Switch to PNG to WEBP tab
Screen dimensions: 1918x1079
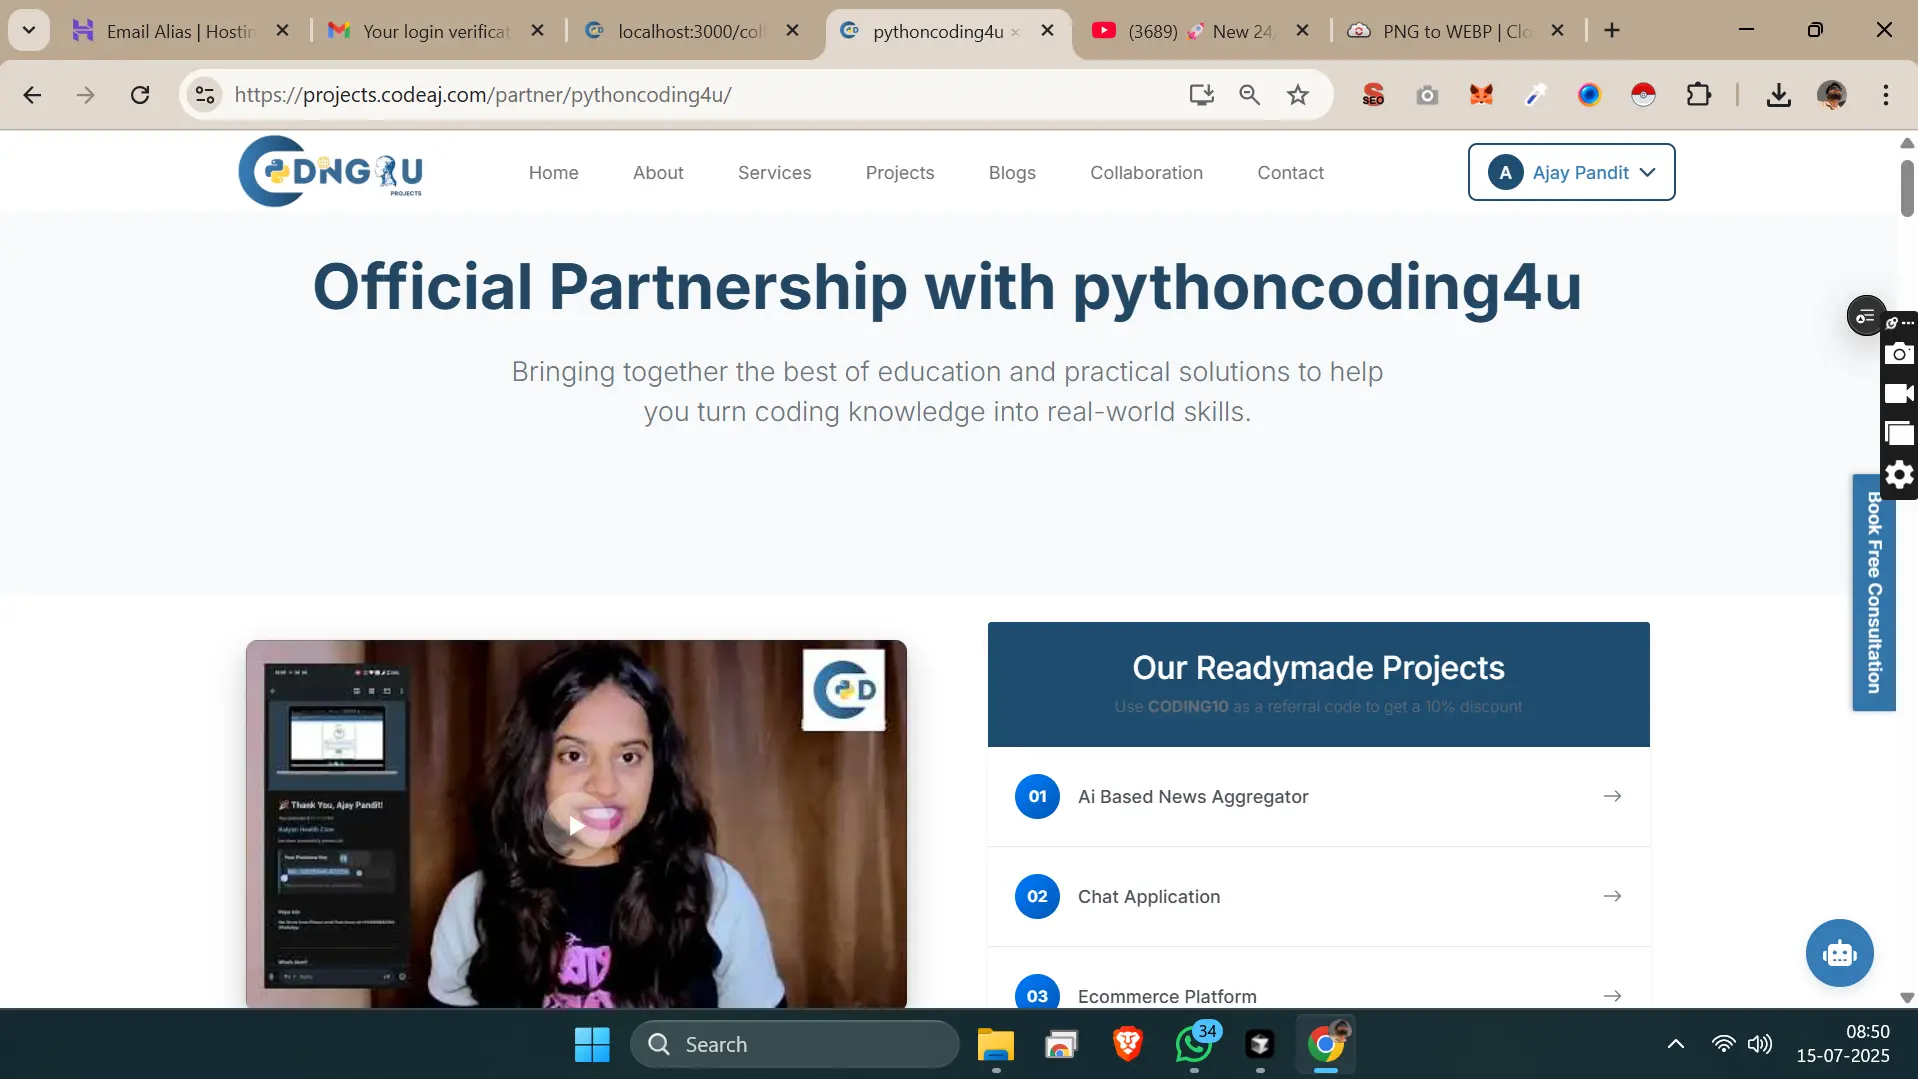1457,31
